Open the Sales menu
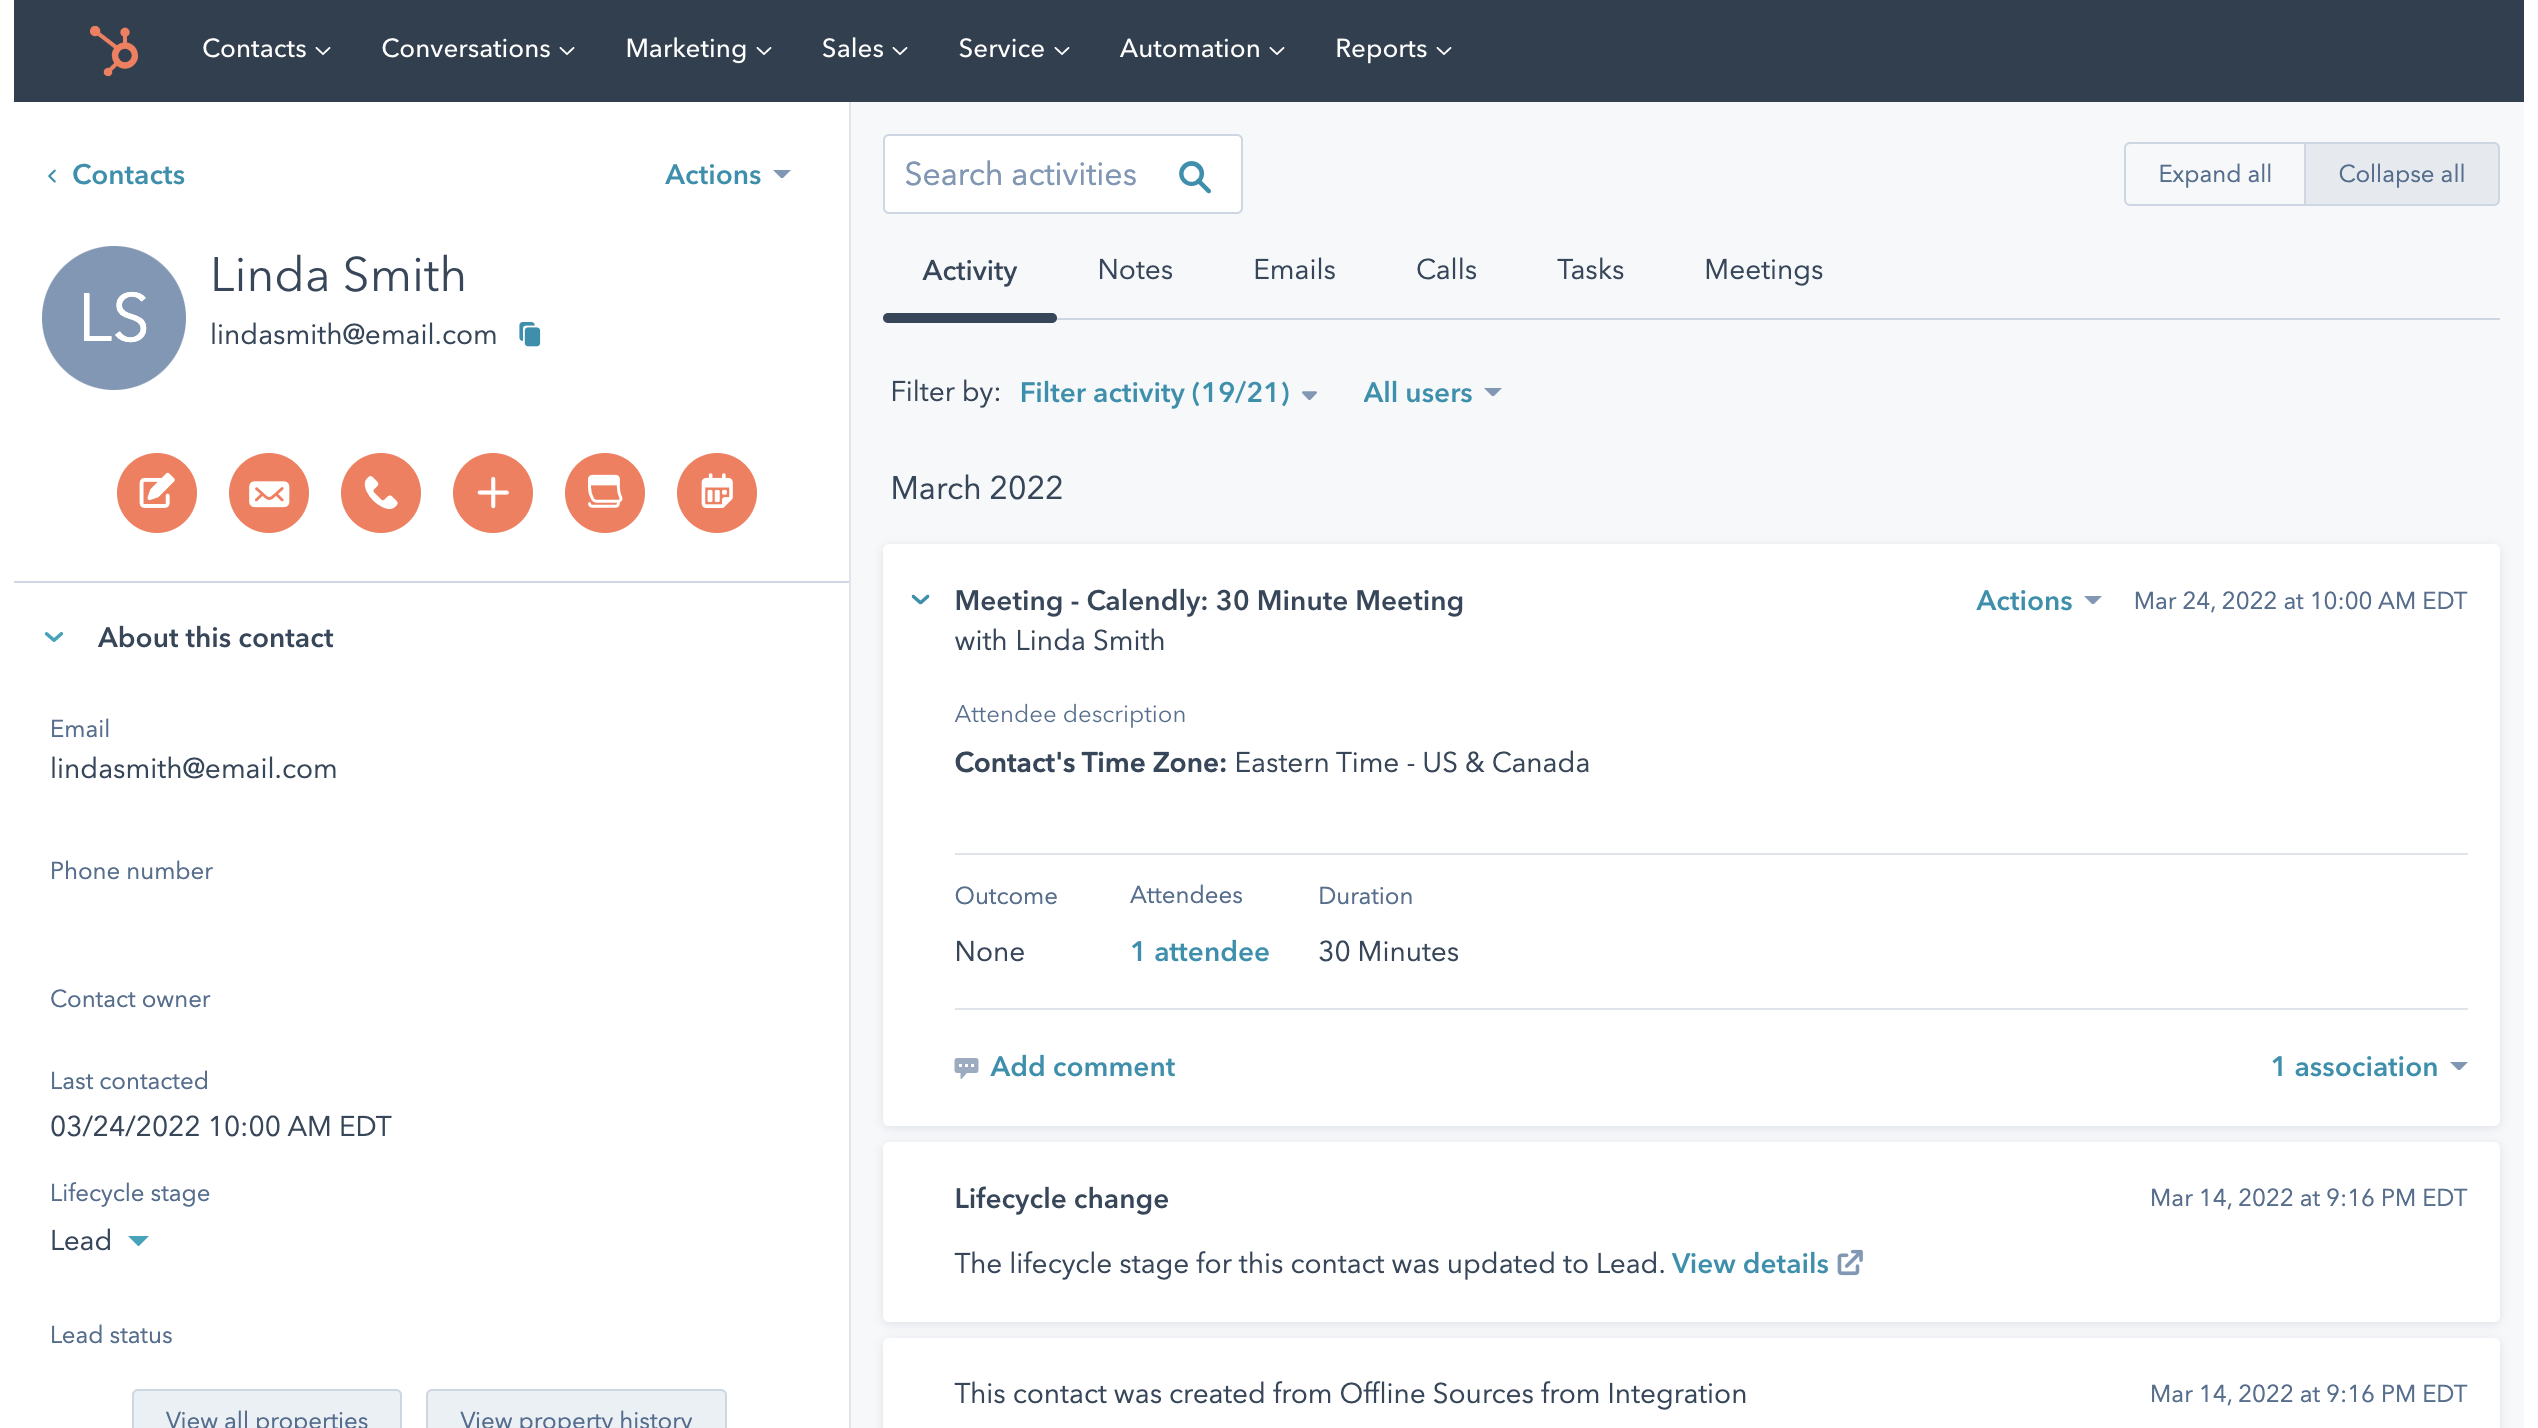 864,49
